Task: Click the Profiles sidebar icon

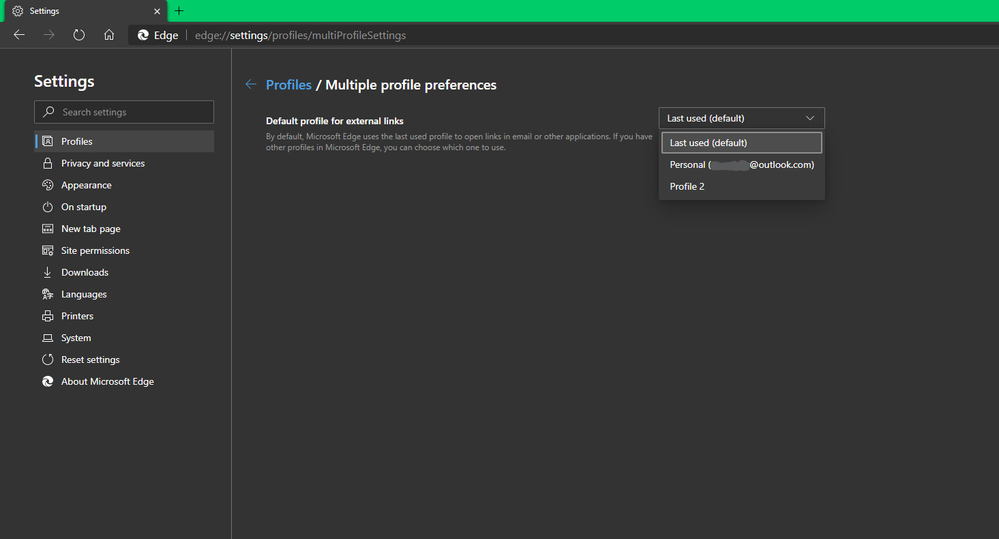Action: [48, 141]
